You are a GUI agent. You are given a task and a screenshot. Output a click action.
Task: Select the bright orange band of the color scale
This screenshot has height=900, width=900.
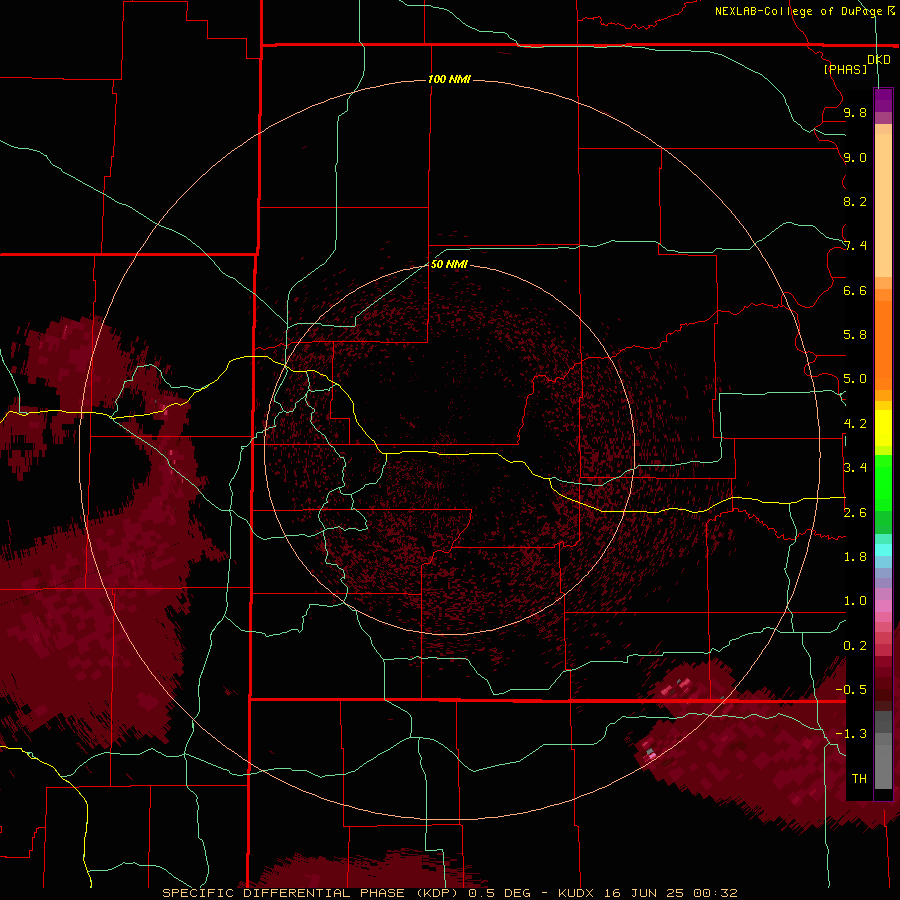pos(883,344)
